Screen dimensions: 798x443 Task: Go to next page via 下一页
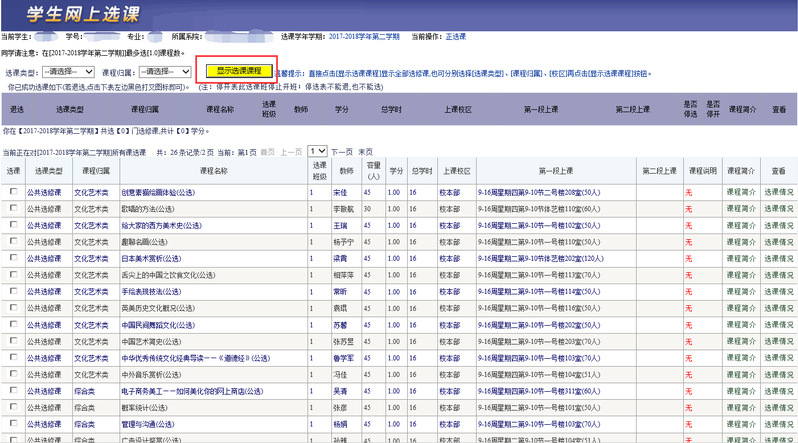click(342, 151)
